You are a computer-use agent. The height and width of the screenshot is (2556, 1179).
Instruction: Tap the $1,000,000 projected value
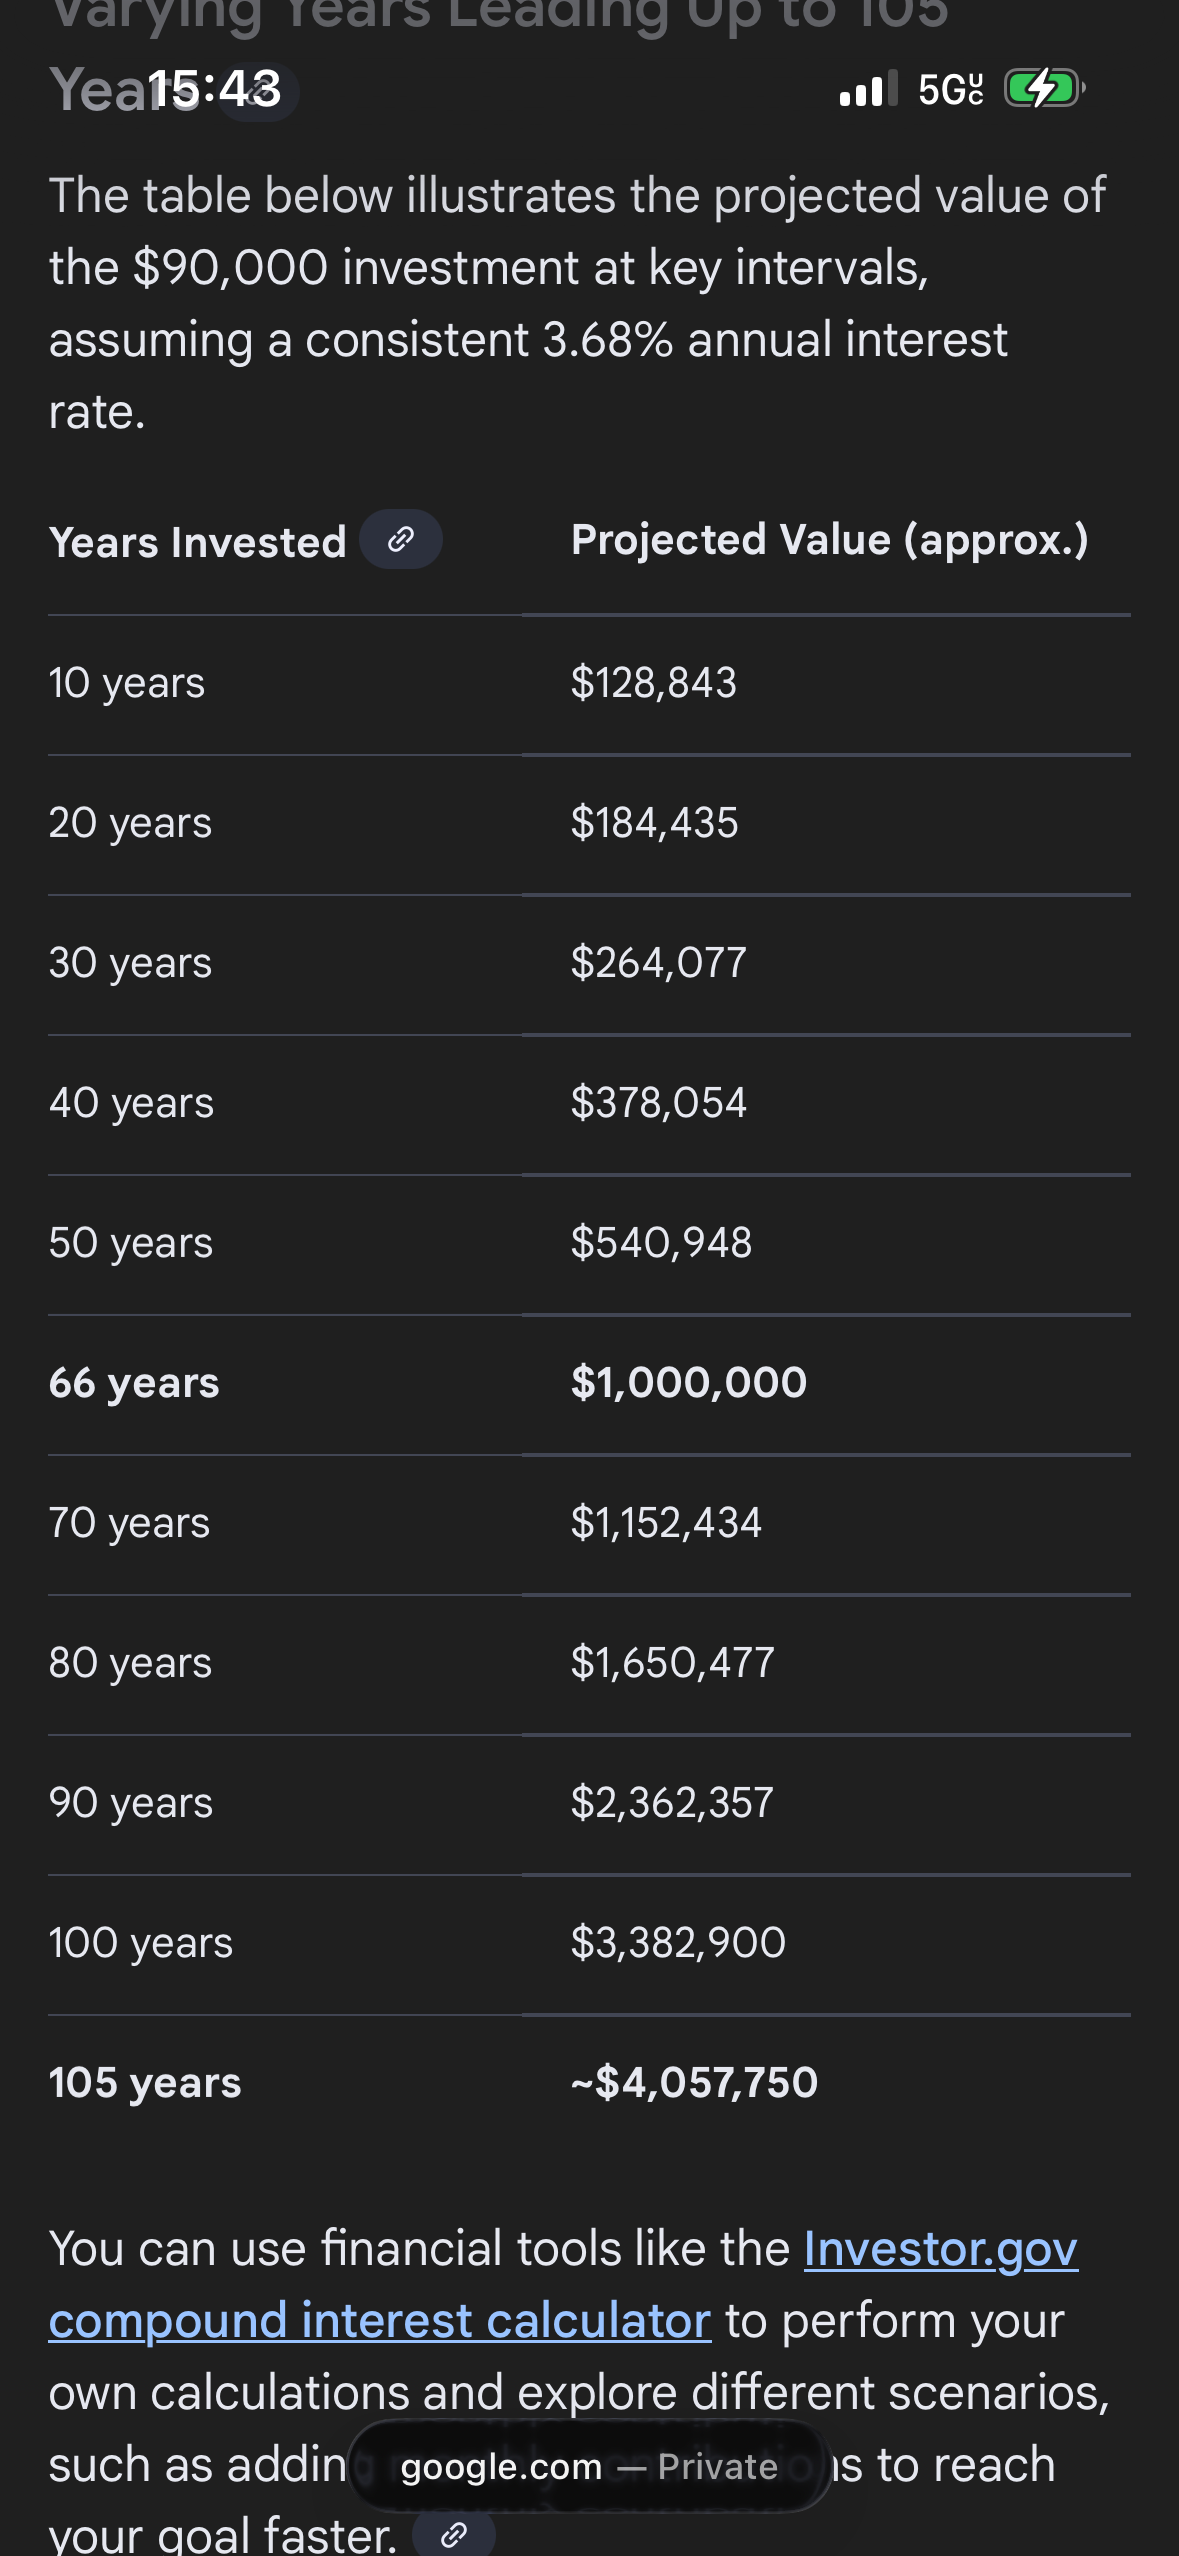[688, 1383]
